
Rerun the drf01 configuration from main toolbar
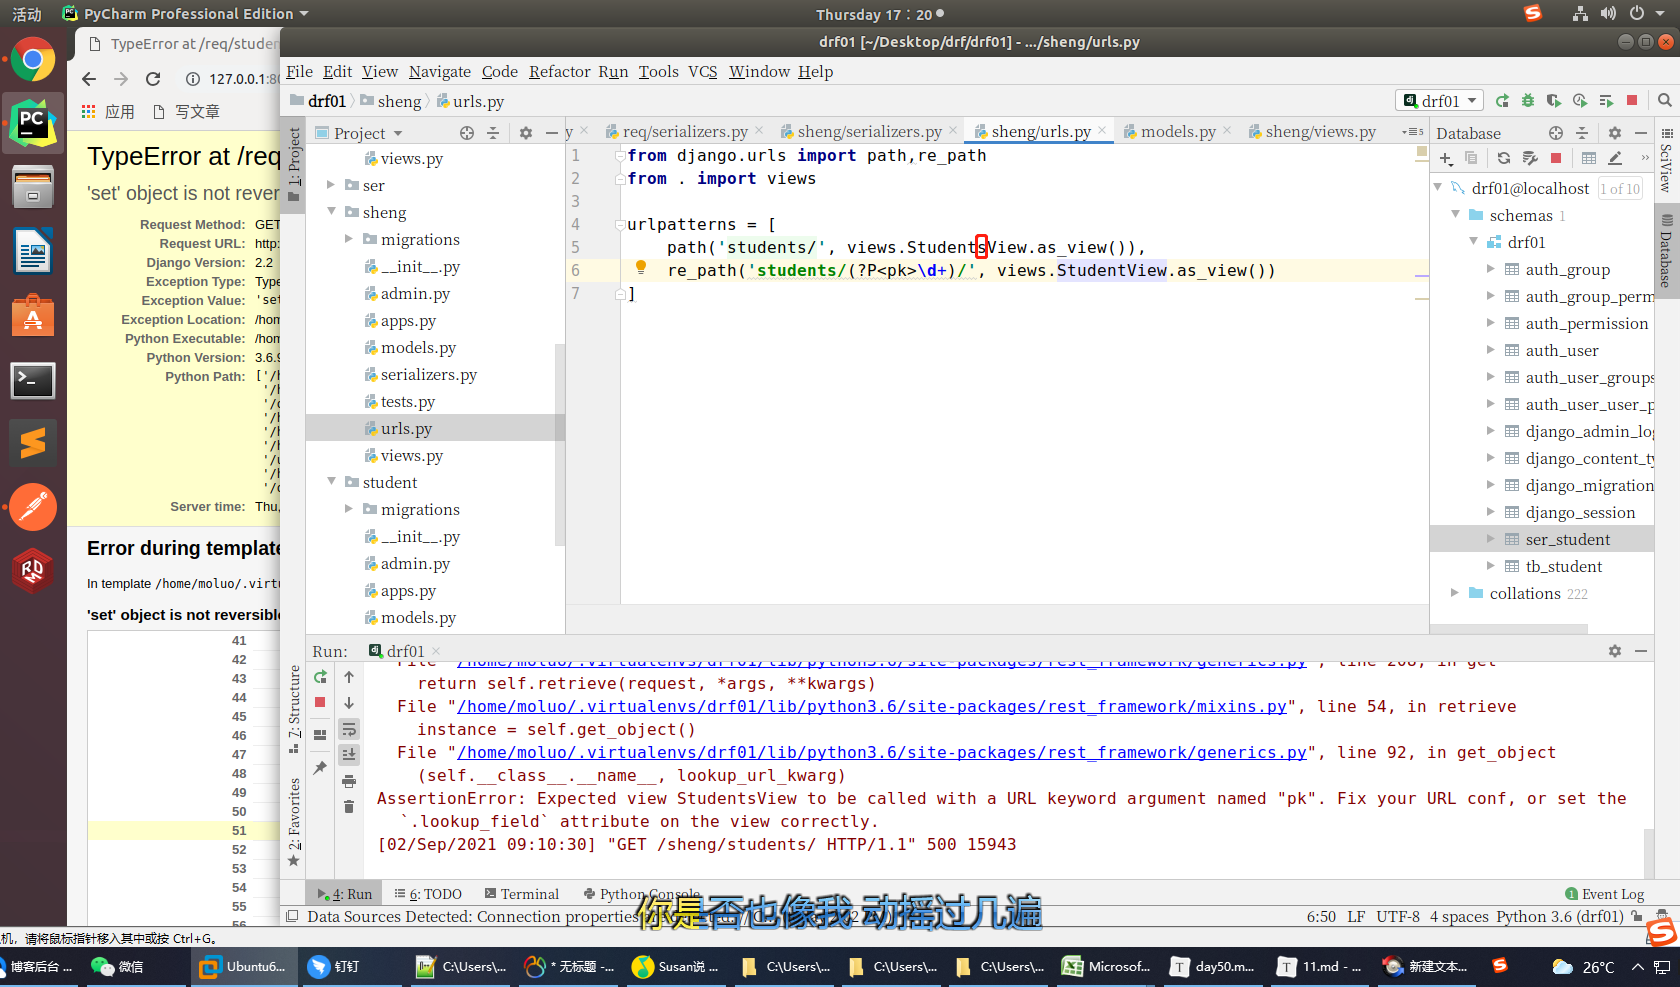coord(1502,101)
